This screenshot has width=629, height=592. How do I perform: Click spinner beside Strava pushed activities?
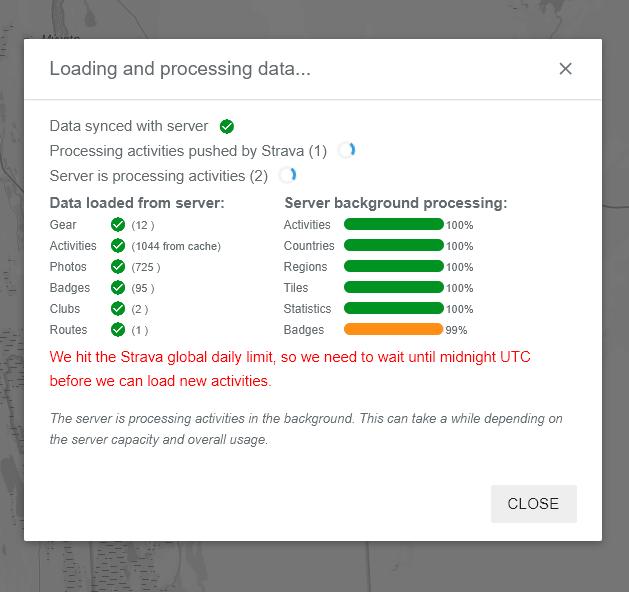pyautogui.click(x=347, y=151)
